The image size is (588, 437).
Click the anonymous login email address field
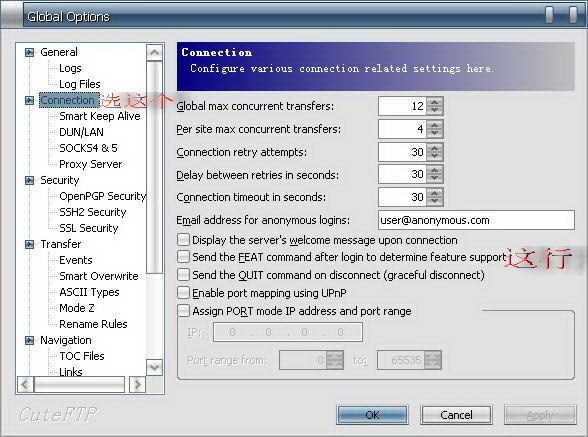(x=476, y=220)
